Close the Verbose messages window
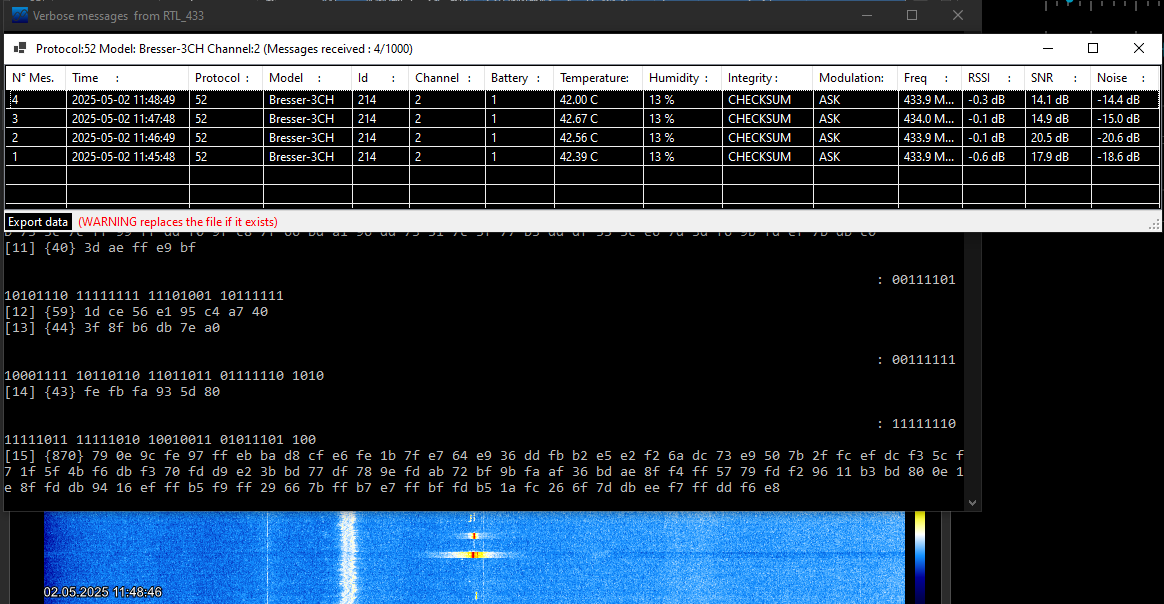1164x604 pixels. [x=958, y=16]
